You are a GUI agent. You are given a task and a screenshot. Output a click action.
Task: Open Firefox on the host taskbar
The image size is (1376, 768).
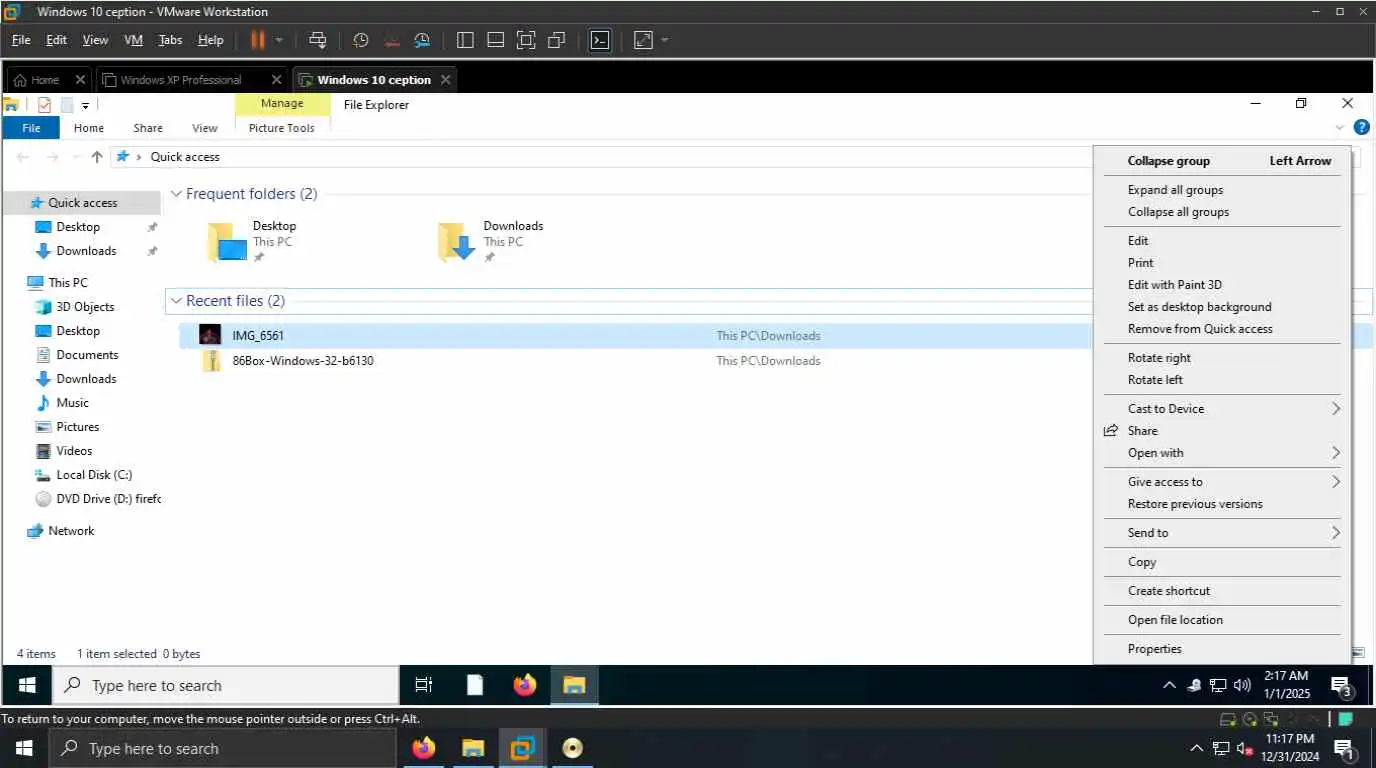tap(424, 748)
